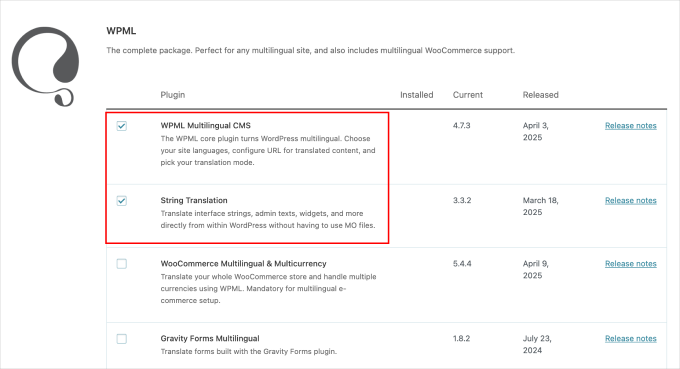Click the WPML core plugin description
Viewport: 680px width, 369px height.
pyautogui.click(x=268, y=150)
